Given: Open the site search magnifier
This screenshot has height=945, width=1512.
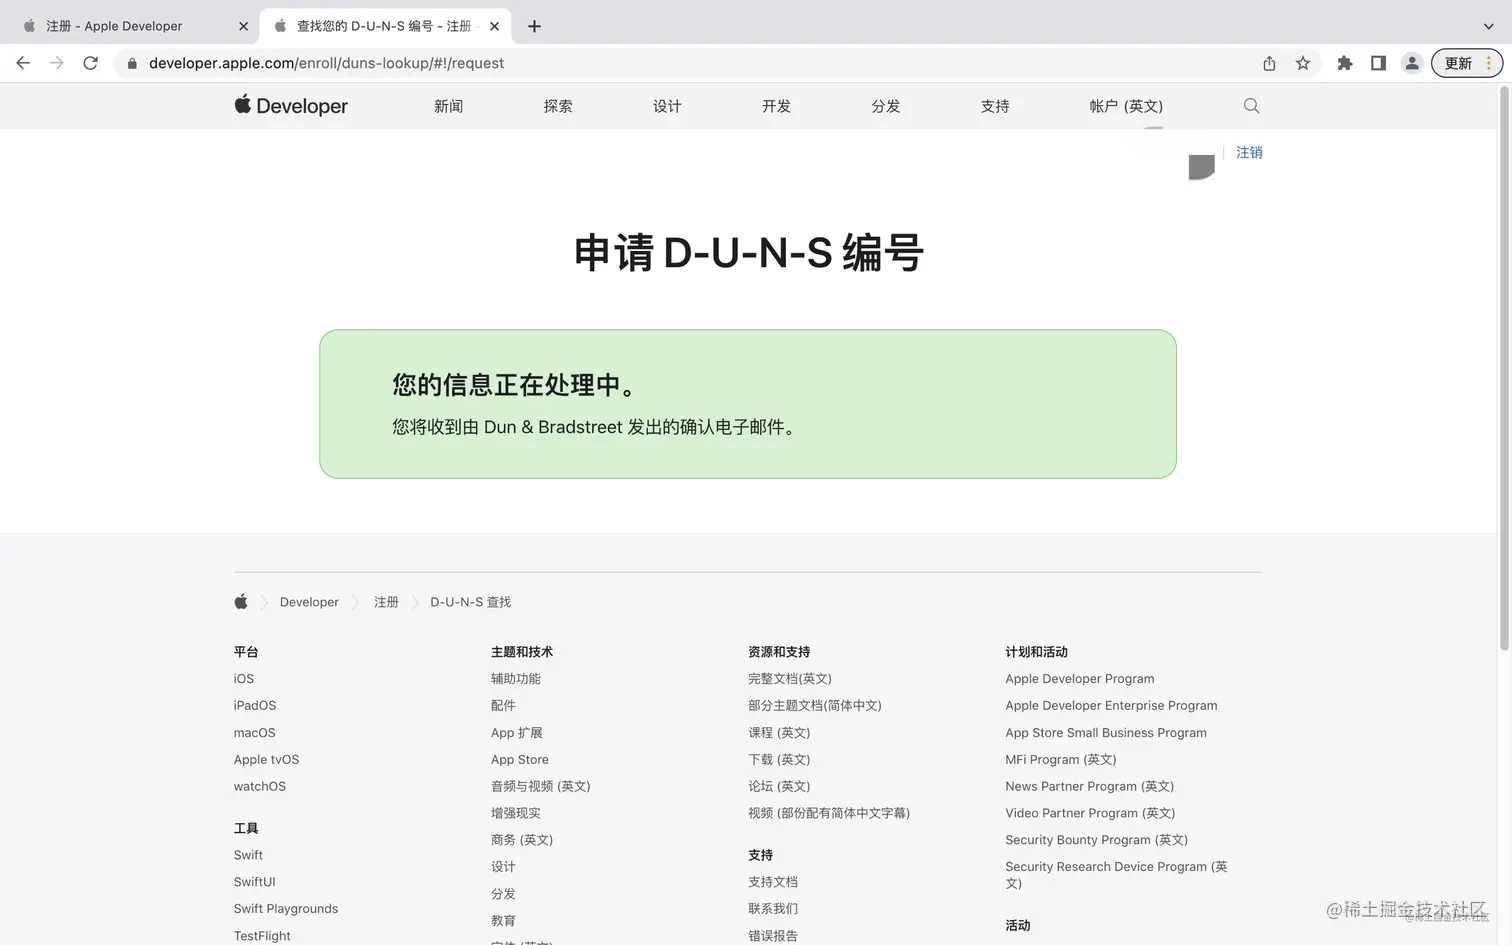Looking at the screenshot, I should pyautogui.click(x=1251, y=106).
